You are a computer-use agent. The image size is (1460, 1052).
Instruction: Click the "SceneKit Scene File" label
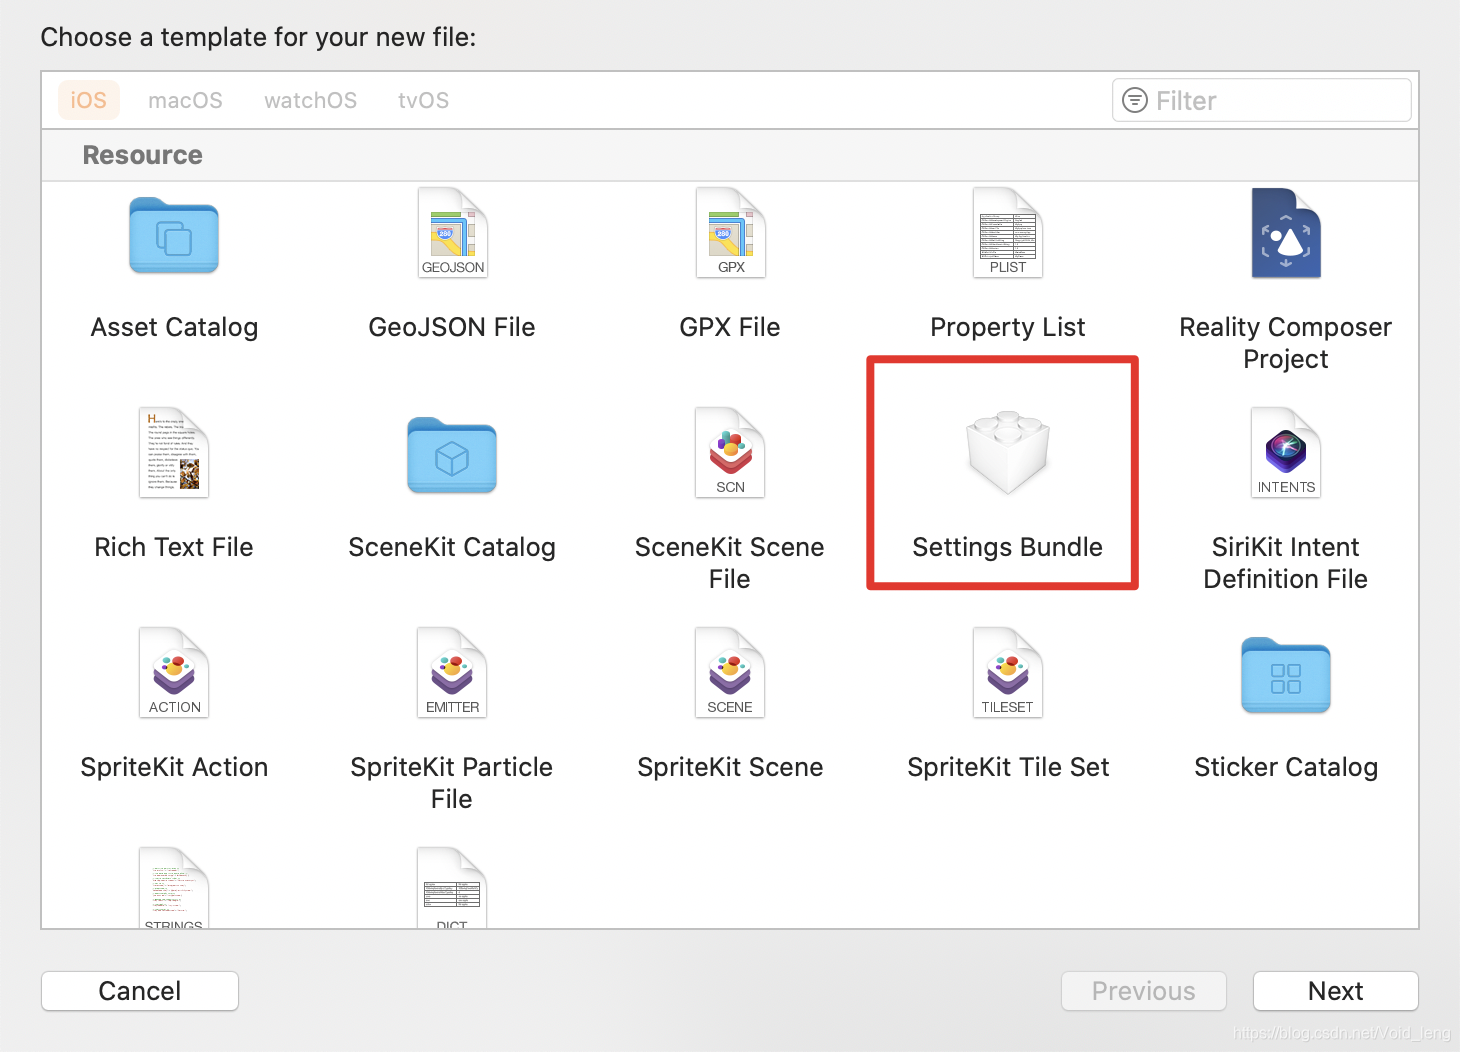click(730, 563)
